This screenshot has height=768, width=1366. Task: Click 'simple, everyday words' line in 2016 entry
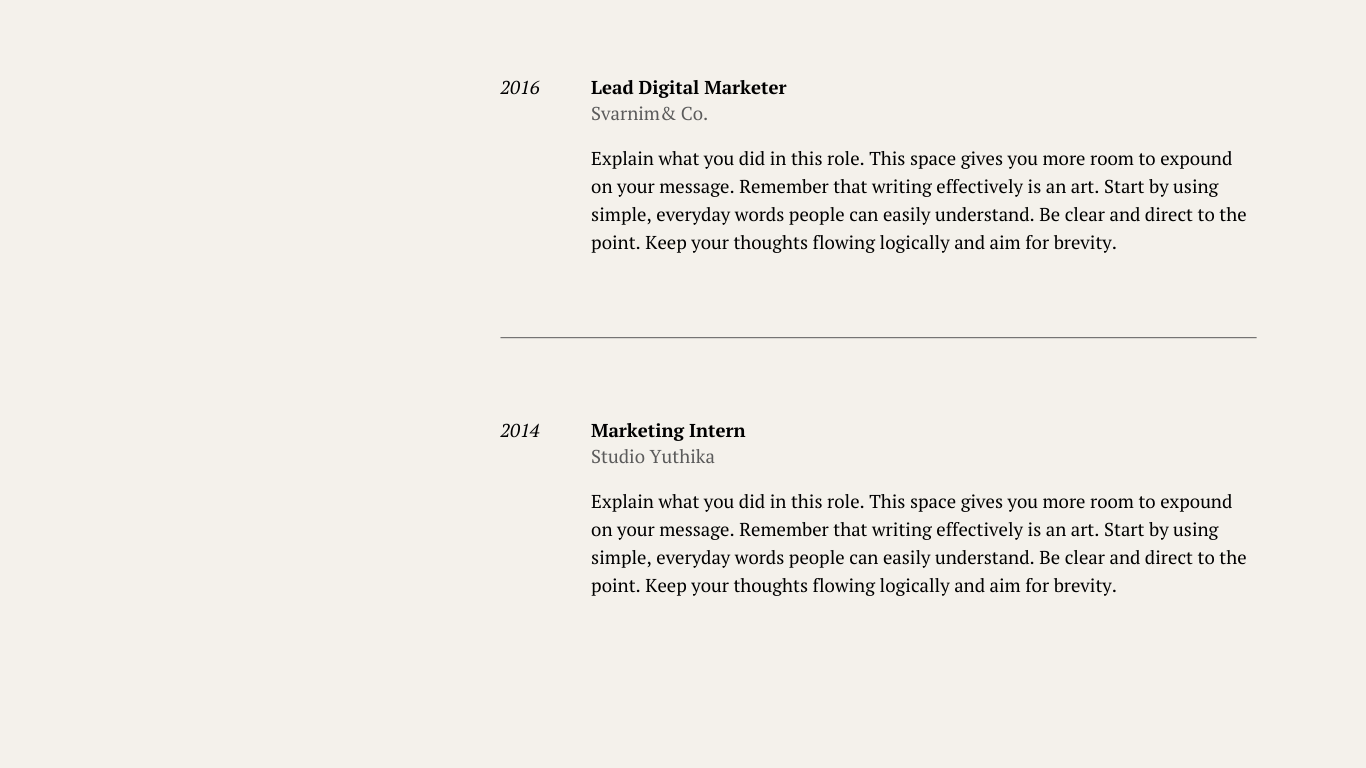point(918,215)
